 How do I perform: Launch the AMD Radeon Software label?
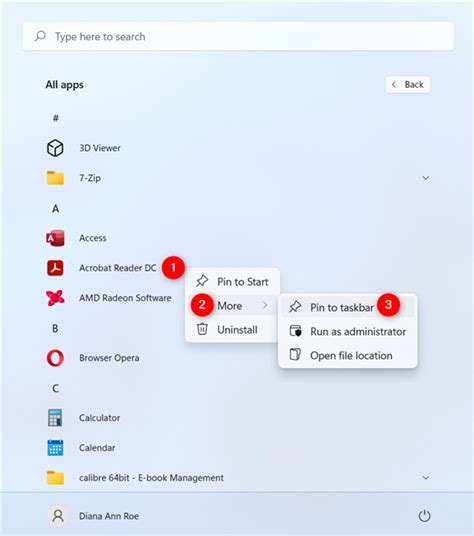point(125,298)
